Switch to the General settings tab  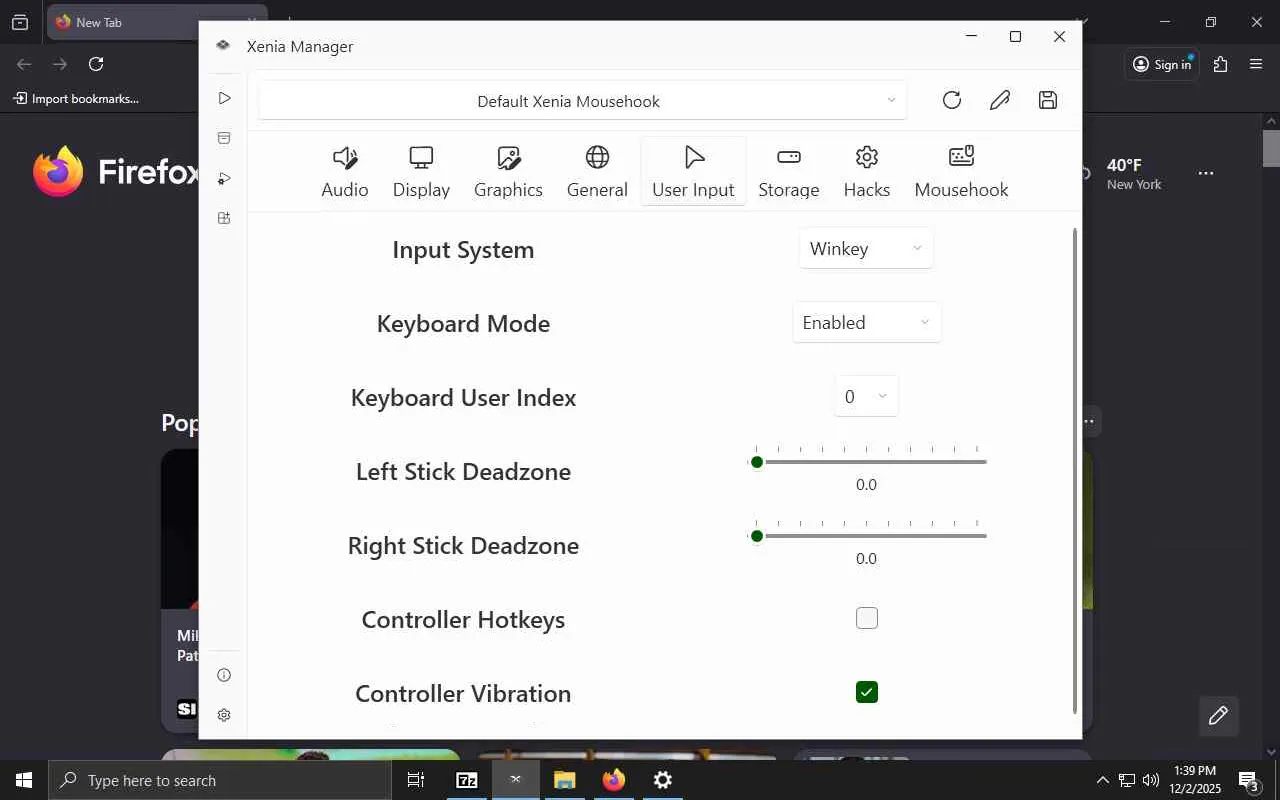[597, 172]
